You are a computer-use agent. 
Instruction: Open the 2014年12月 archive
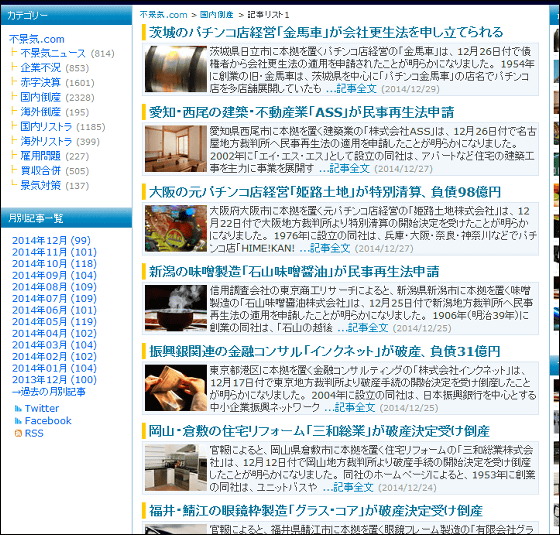51,240
